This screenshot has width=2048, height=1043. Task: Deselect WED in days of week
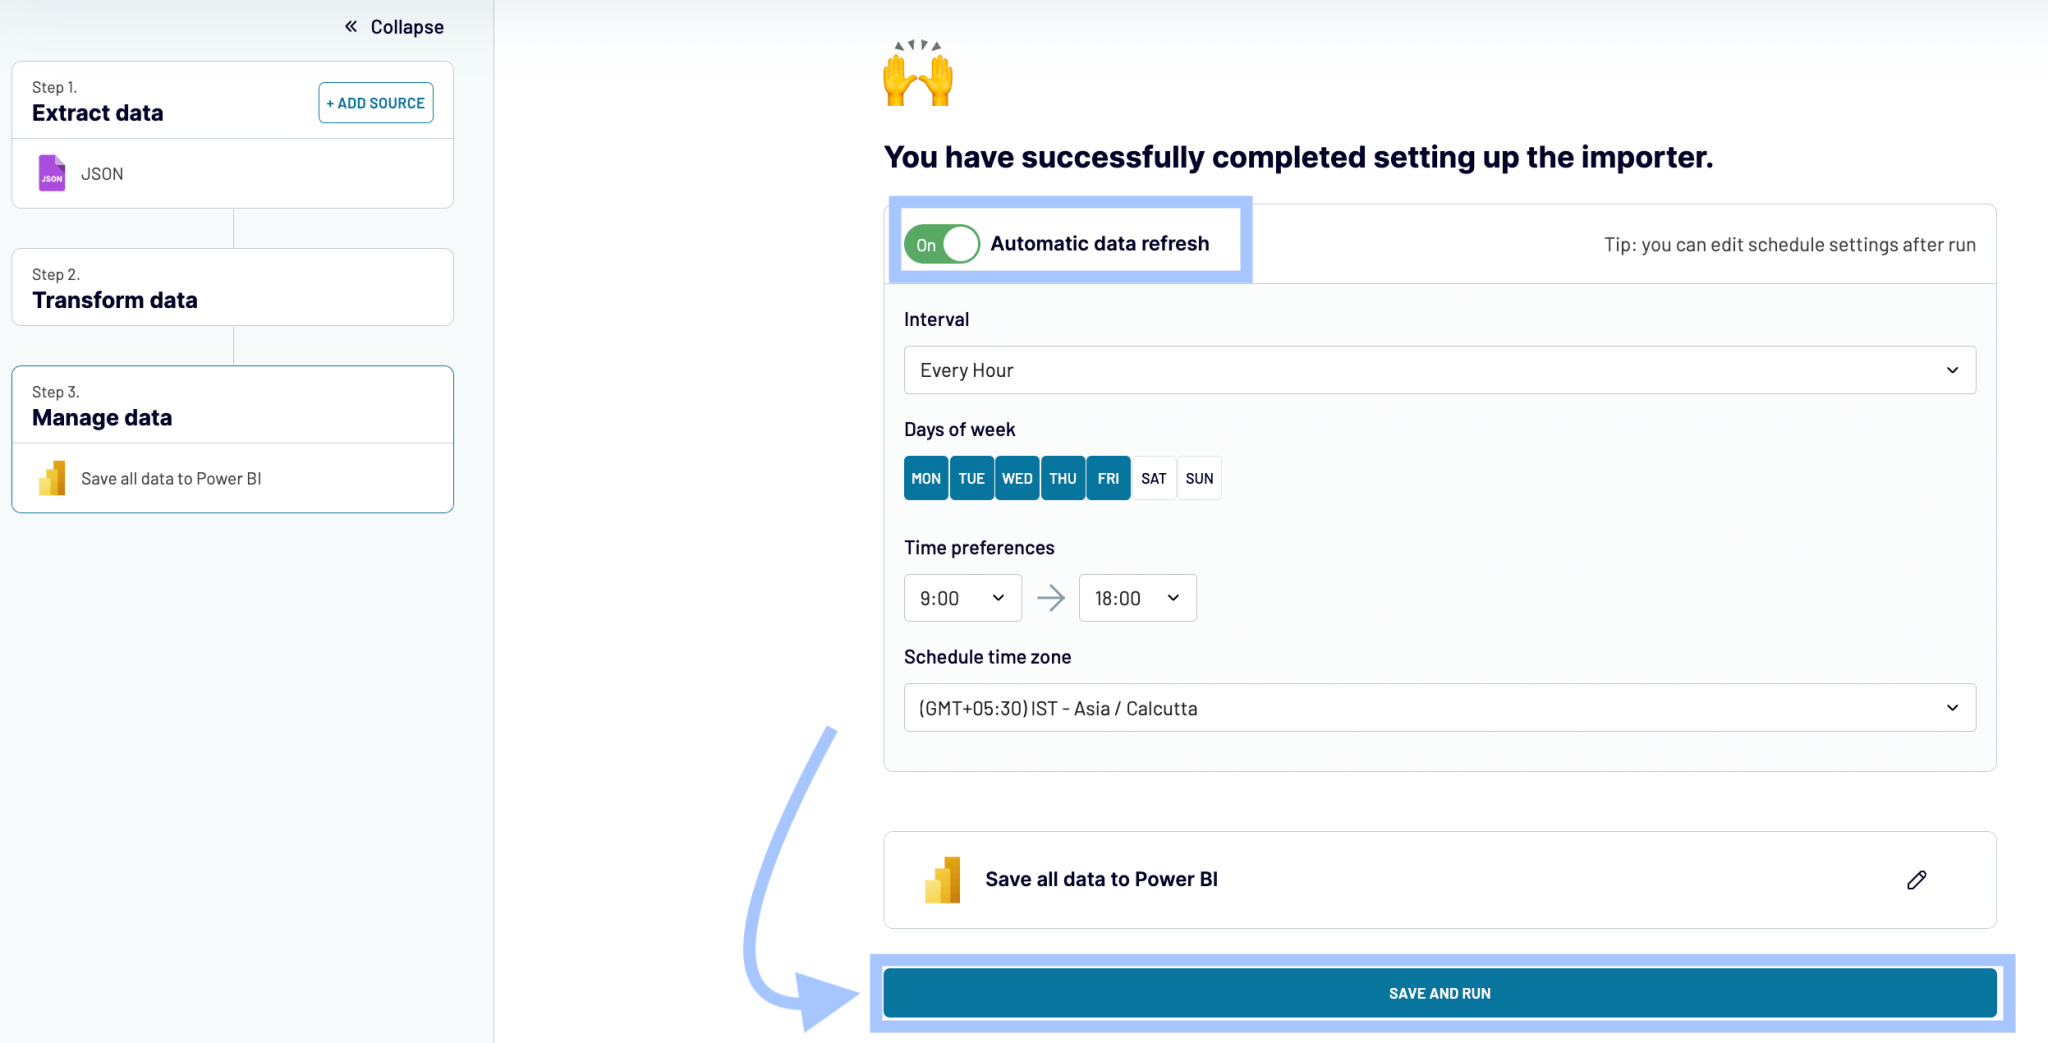tap(1017, 479)
